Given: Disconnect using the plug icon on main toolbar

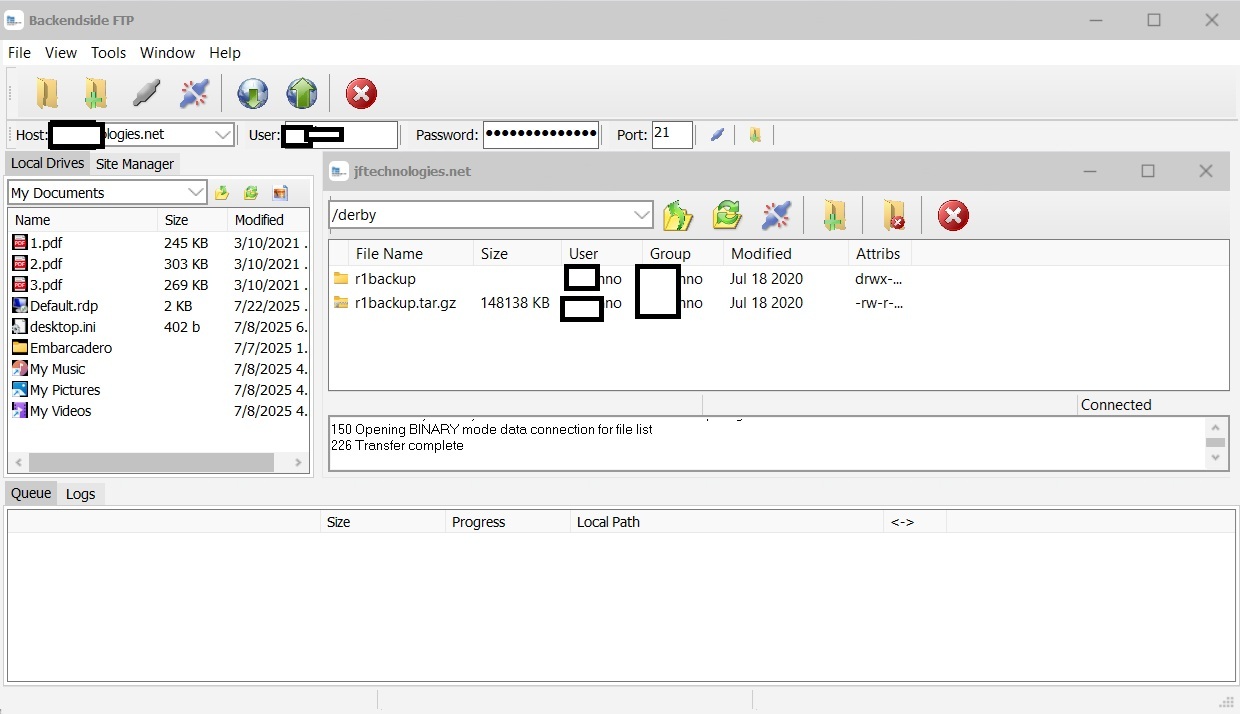Looking at the screenshot, I should (x=193, y=93).
